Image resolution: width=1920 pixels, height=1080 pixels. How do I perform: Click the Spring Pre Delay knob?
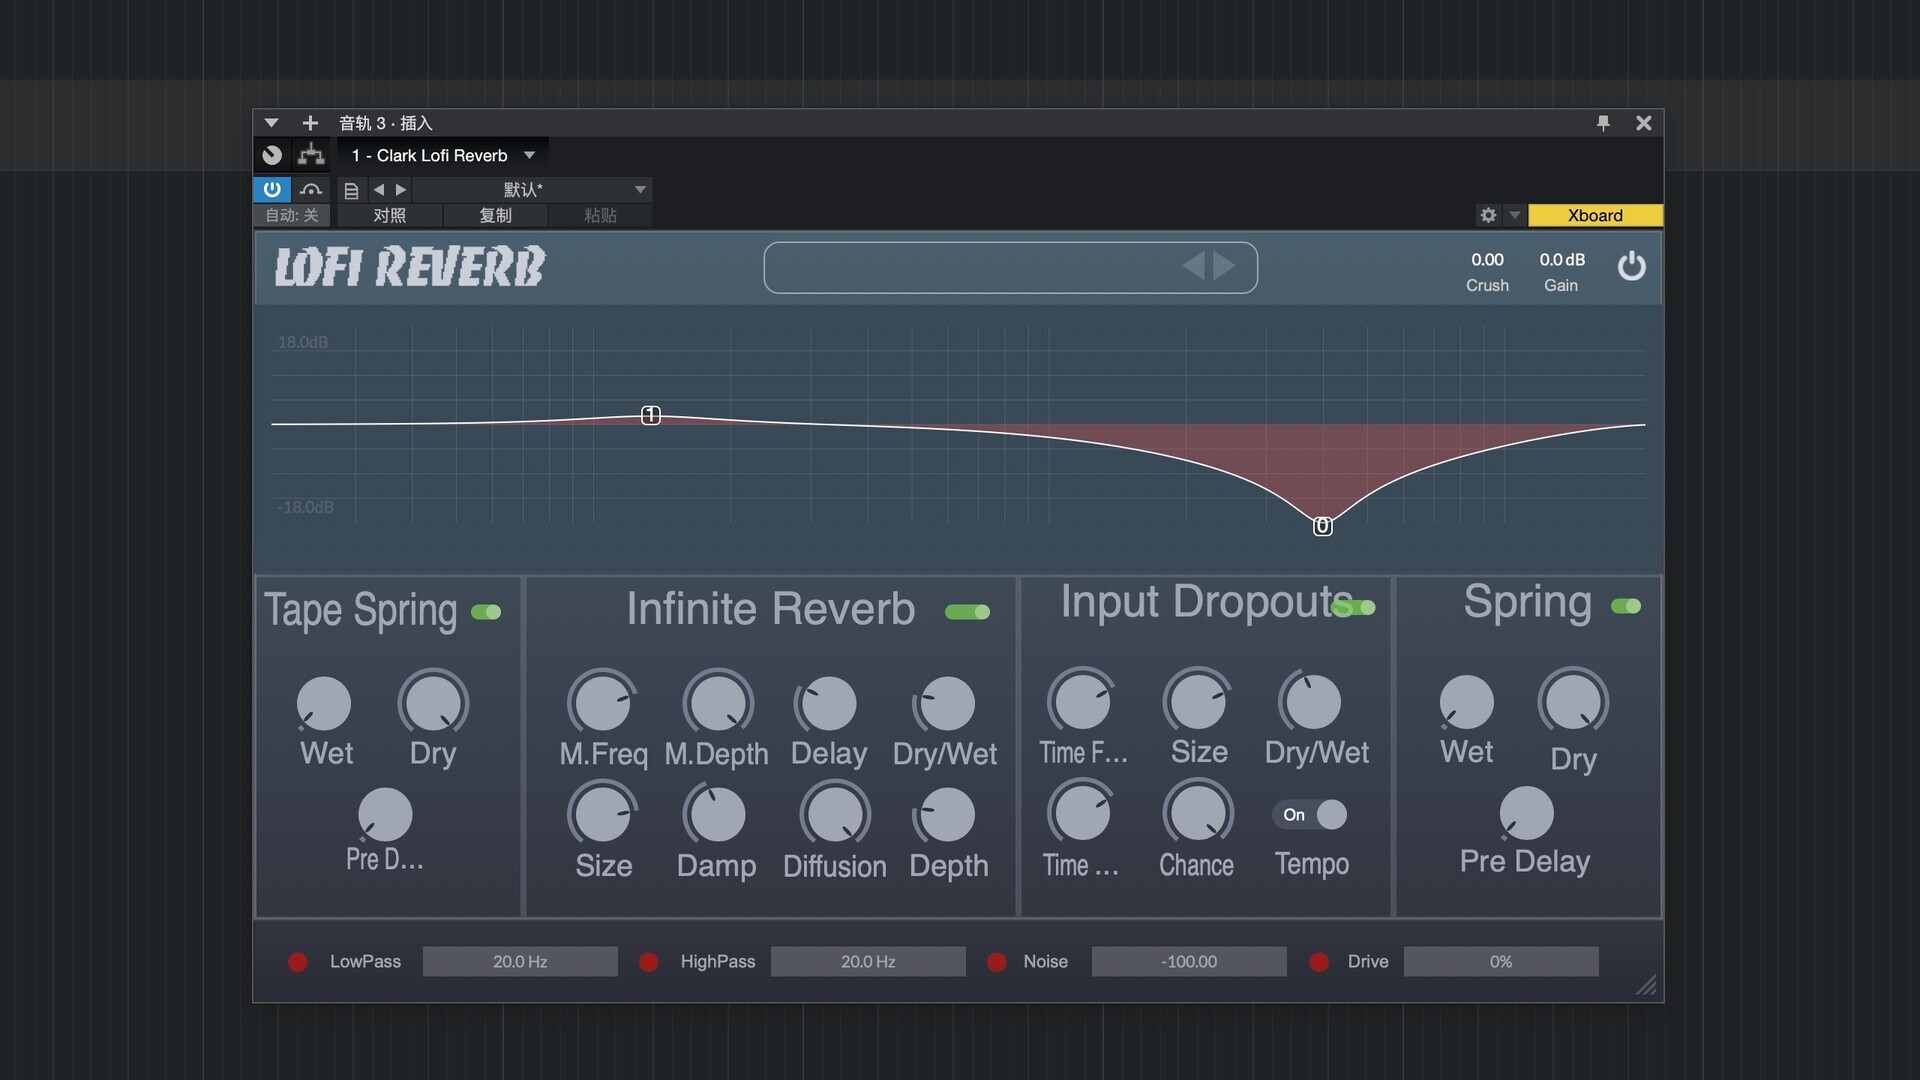point(1526,813)
